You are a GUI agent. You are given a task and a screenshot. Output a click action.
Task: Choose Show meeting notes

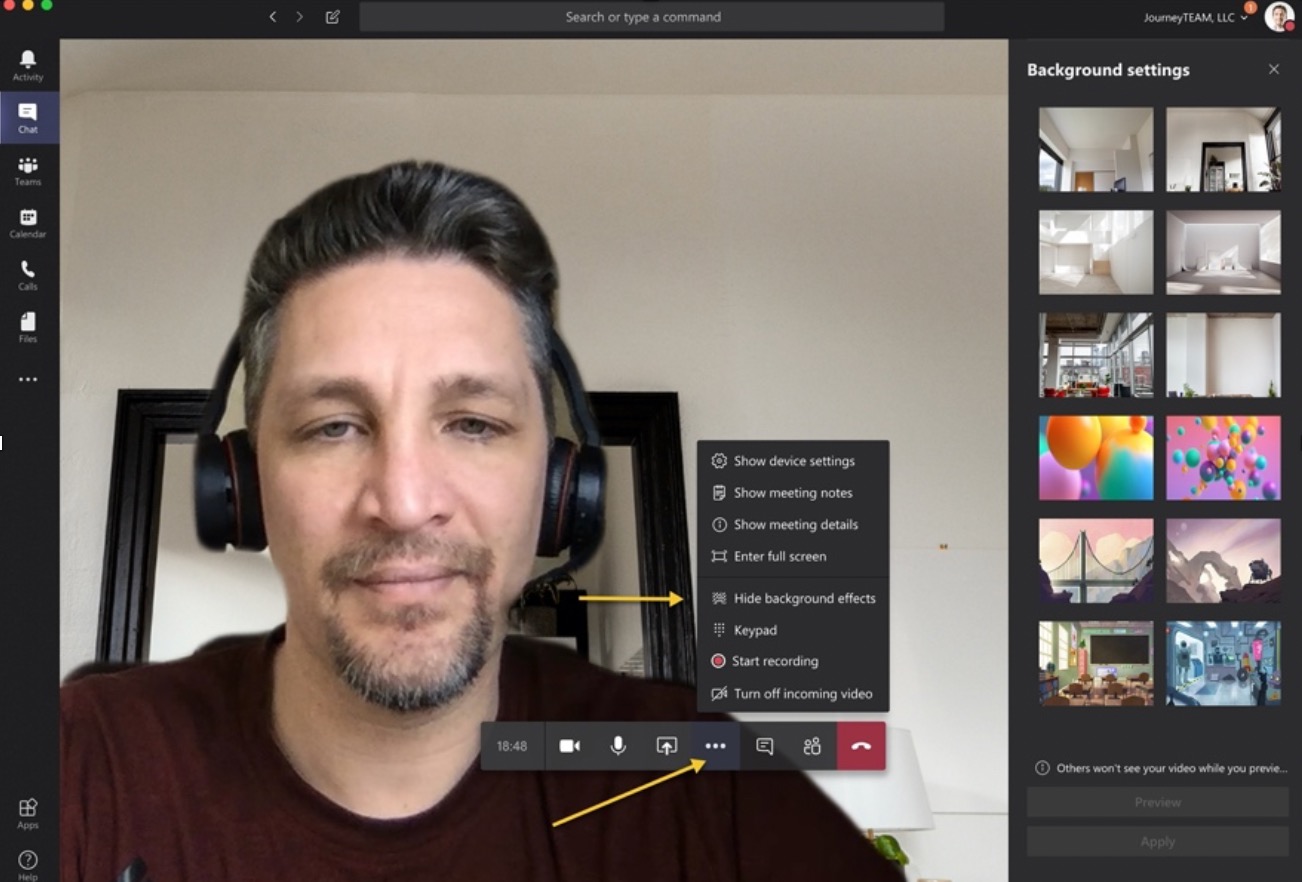pyautogui.click(x=793, y=493)
